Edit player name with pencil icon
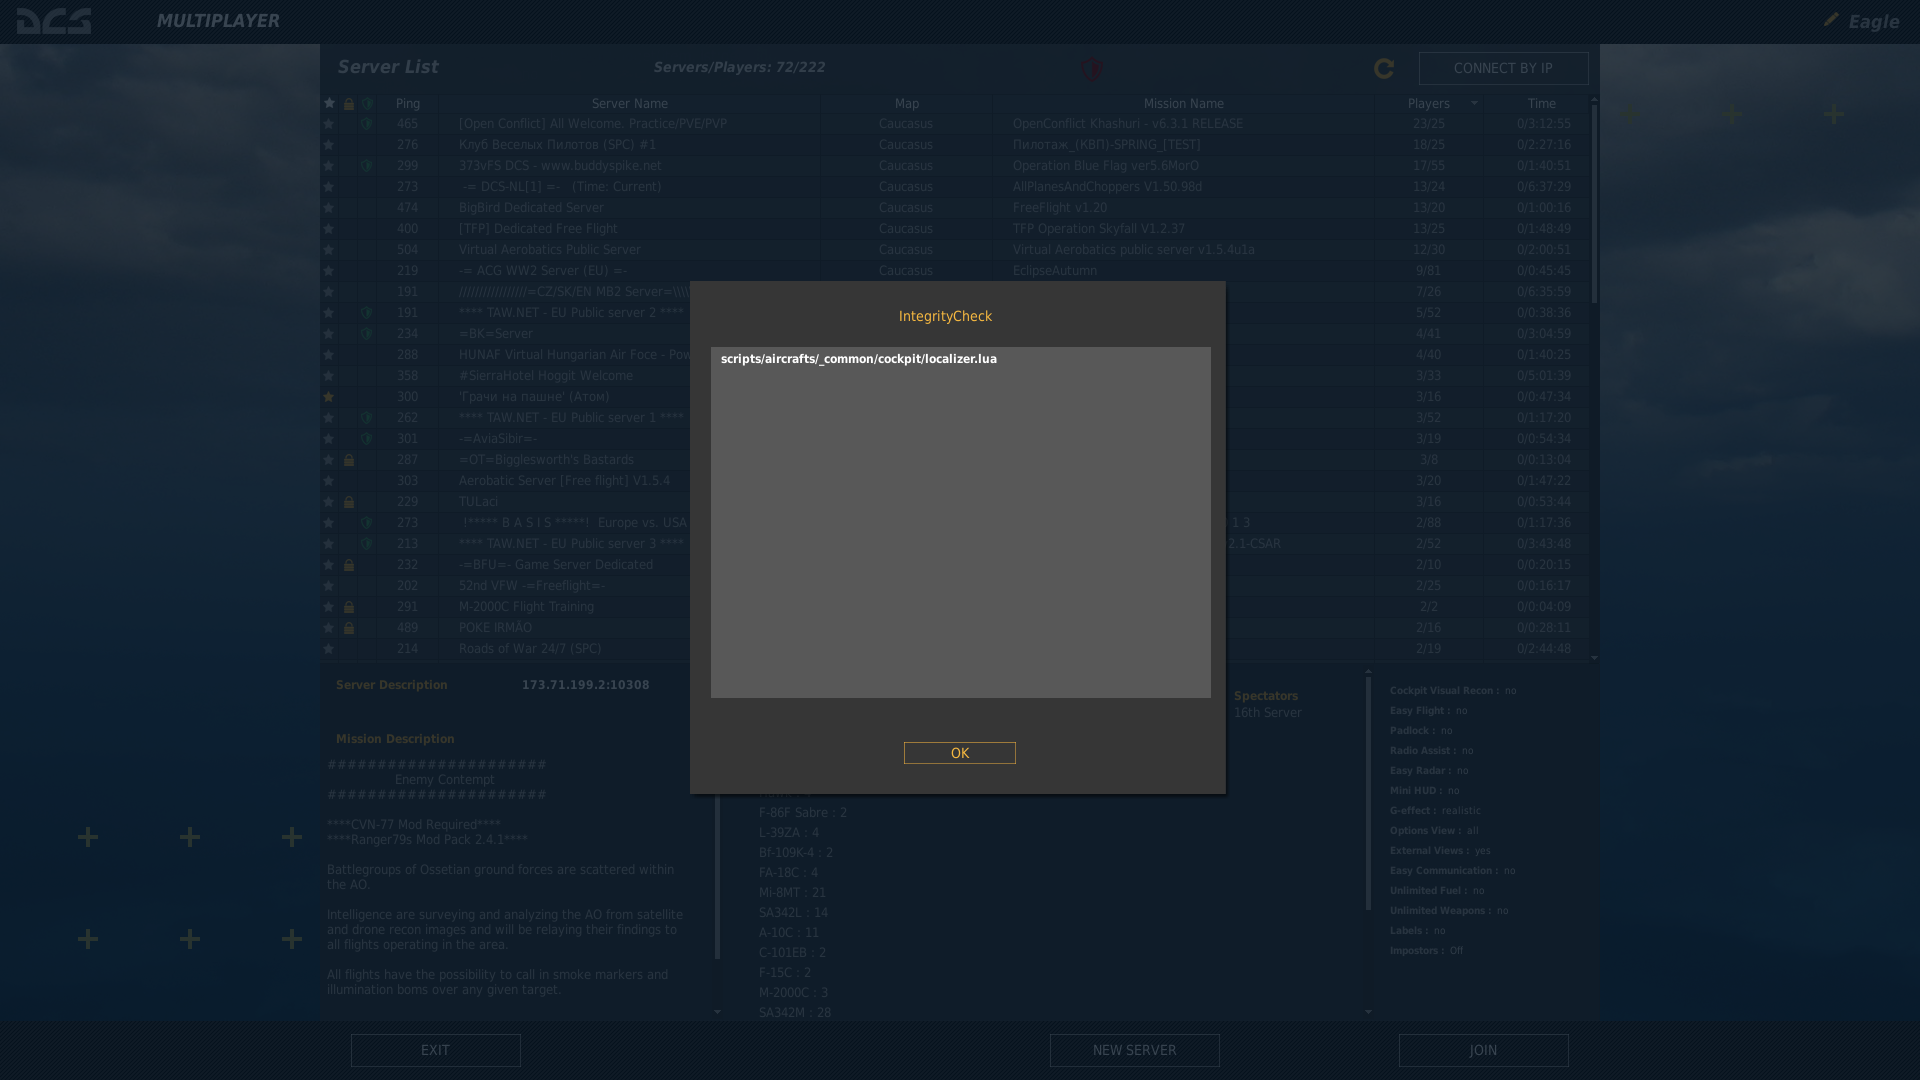 (x=1831, y=20)
